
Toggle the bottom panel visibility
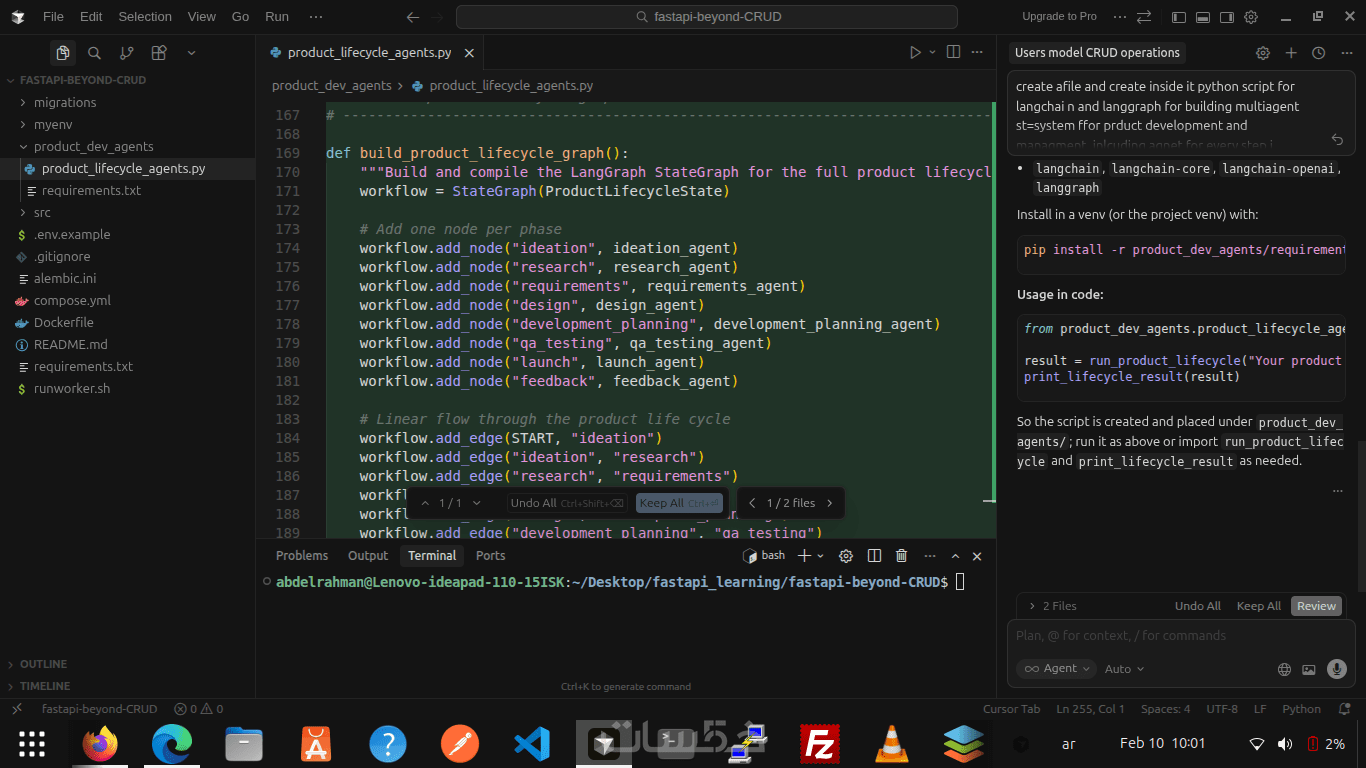1203,17
